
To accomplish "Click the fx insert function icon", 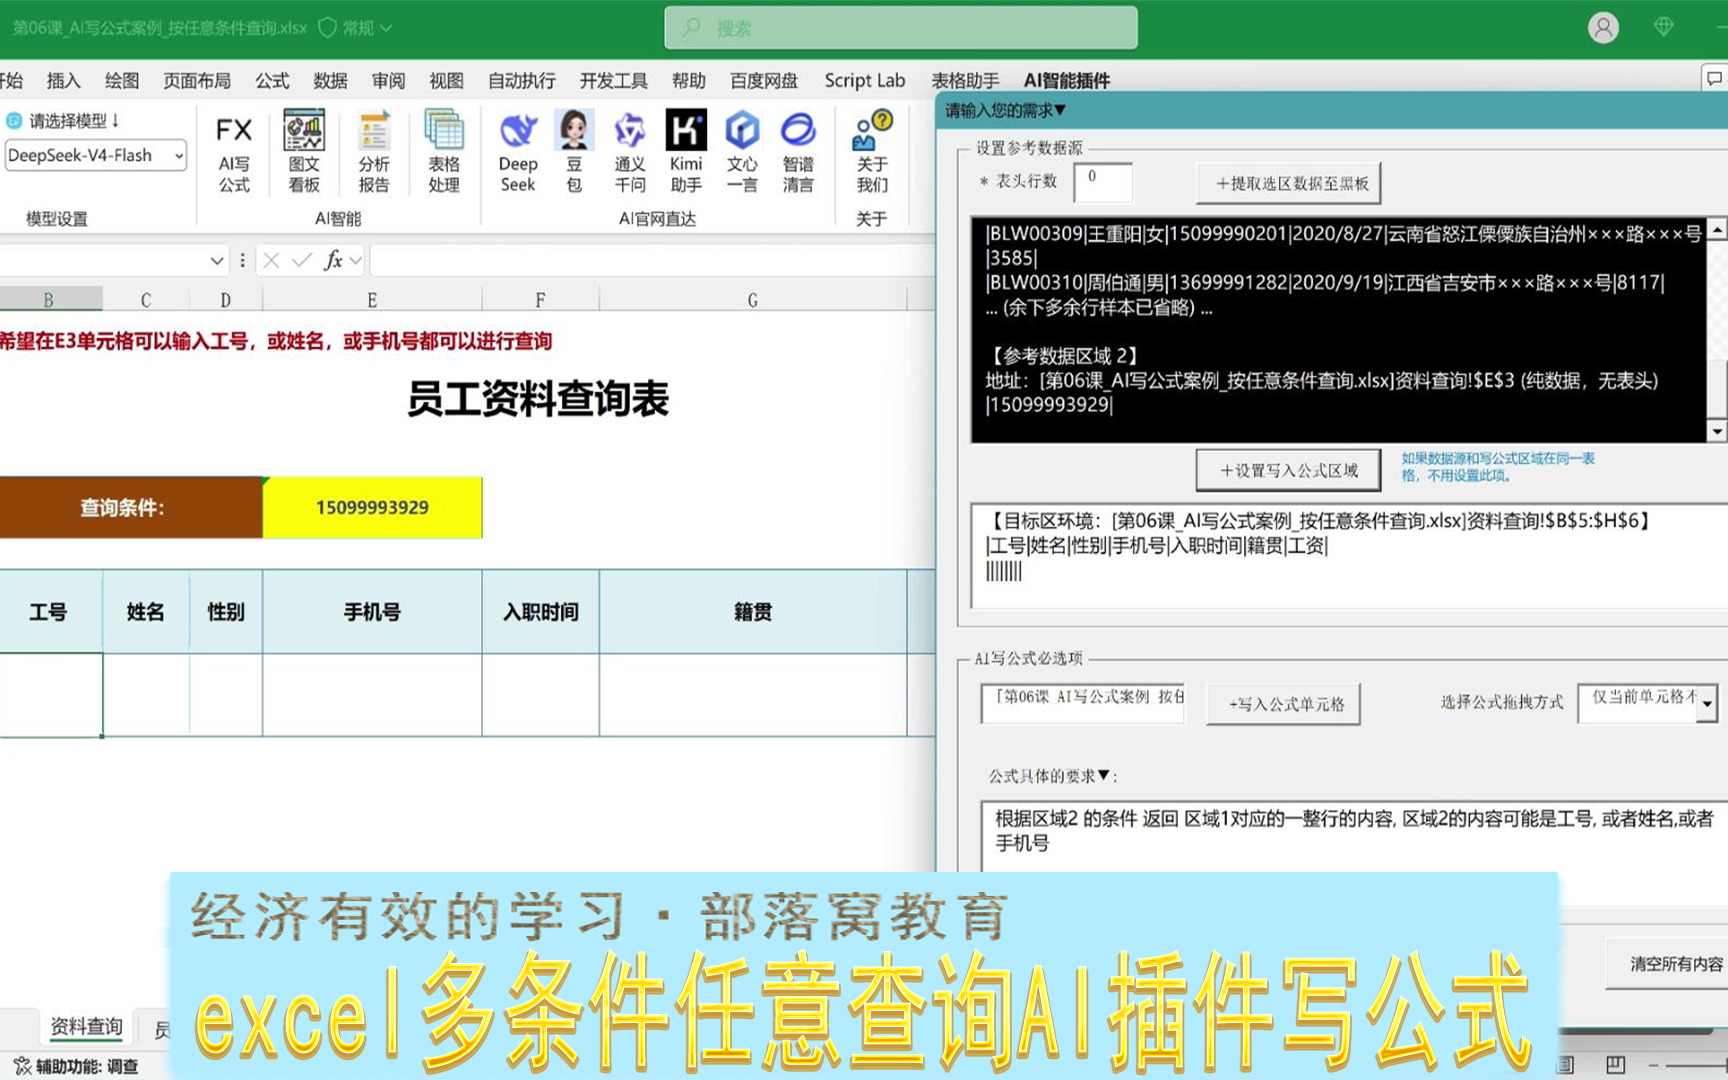I will (x=334, y=260).
